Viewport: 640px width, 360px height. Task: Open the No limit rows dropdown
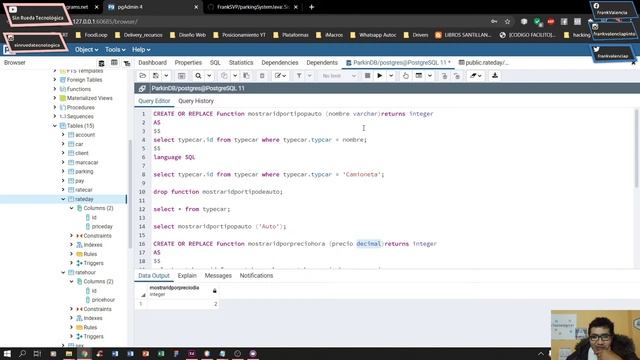point(338,76)
